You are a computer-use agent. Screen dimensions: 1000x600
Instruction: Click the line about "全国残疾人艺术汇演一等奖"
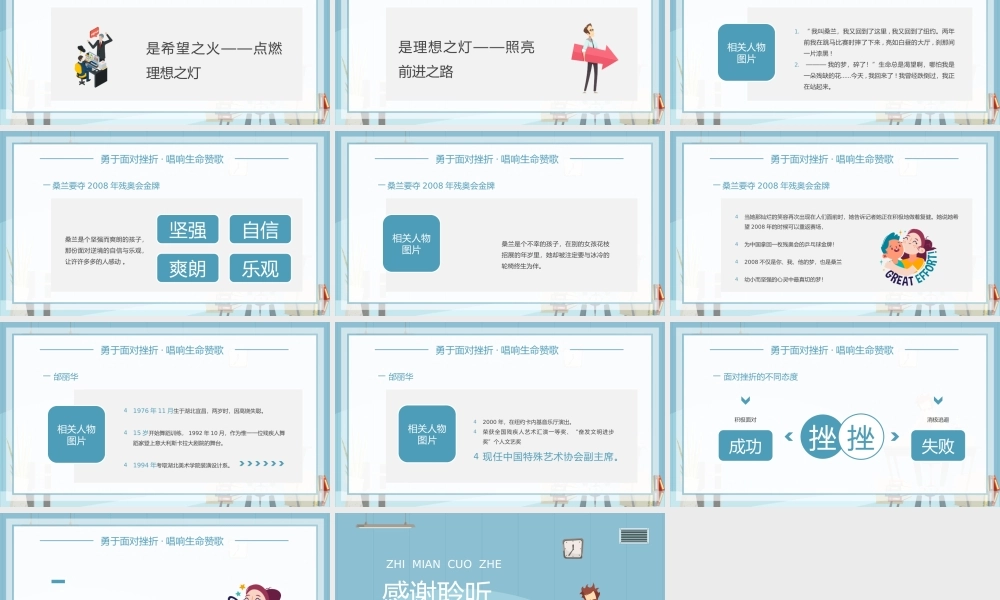548,437
